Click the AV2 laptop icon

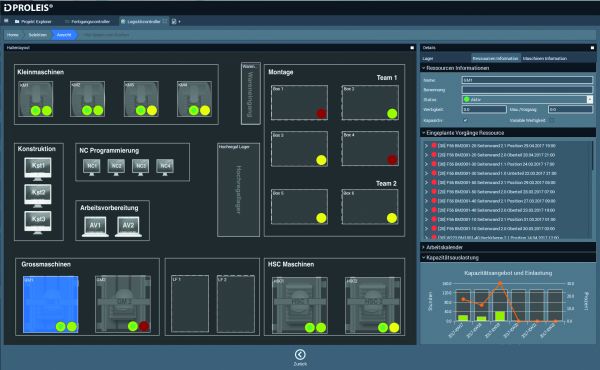(129, 227)
